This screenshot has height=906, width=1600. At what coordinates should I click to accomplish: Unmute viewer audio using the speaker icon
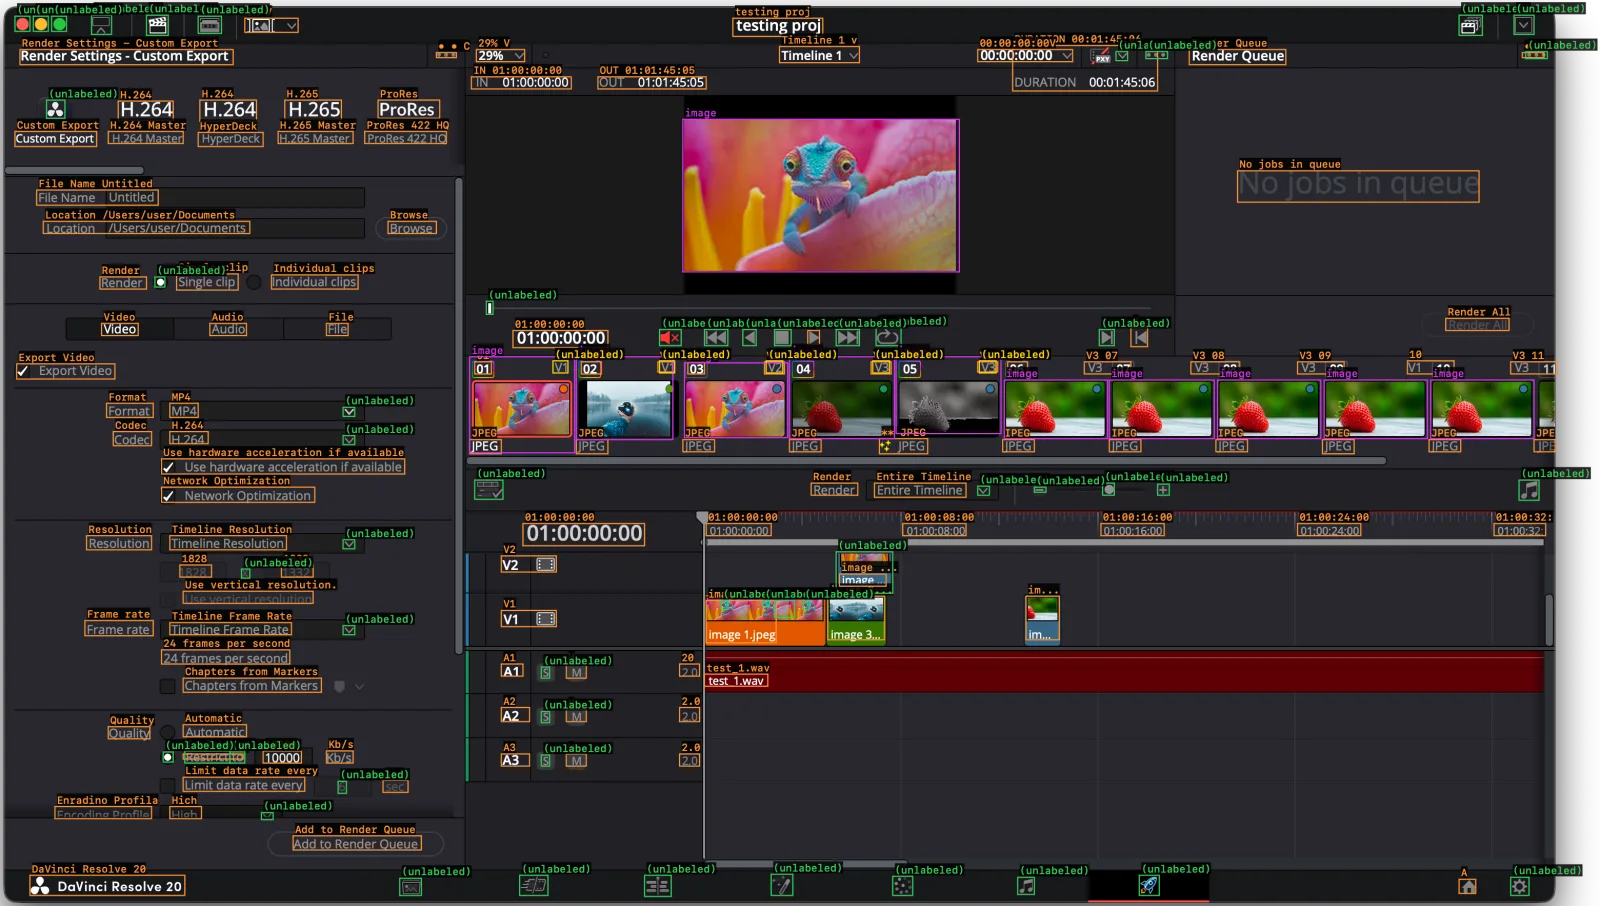(670, 338)
